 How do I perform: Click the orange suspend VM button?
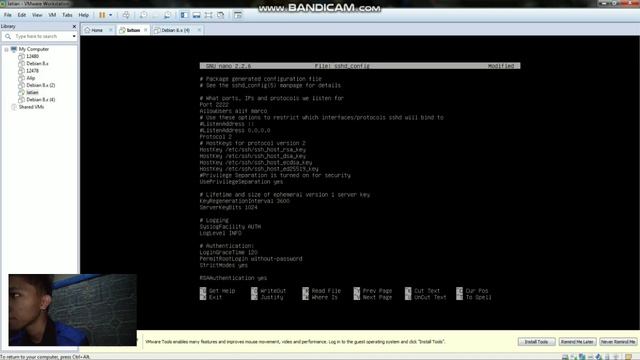click(102, 15)
